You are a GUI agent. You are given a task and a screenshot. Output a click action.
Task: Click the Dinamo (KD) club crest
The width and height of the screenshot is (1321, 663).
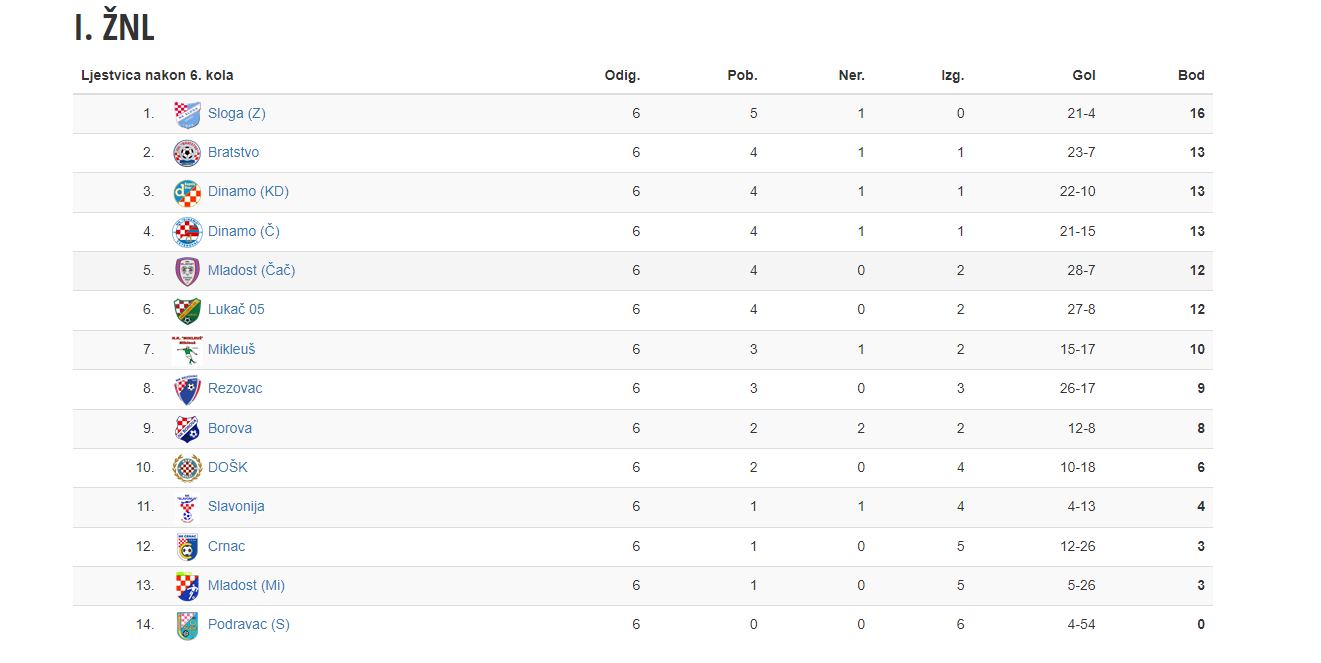[187, 192]
